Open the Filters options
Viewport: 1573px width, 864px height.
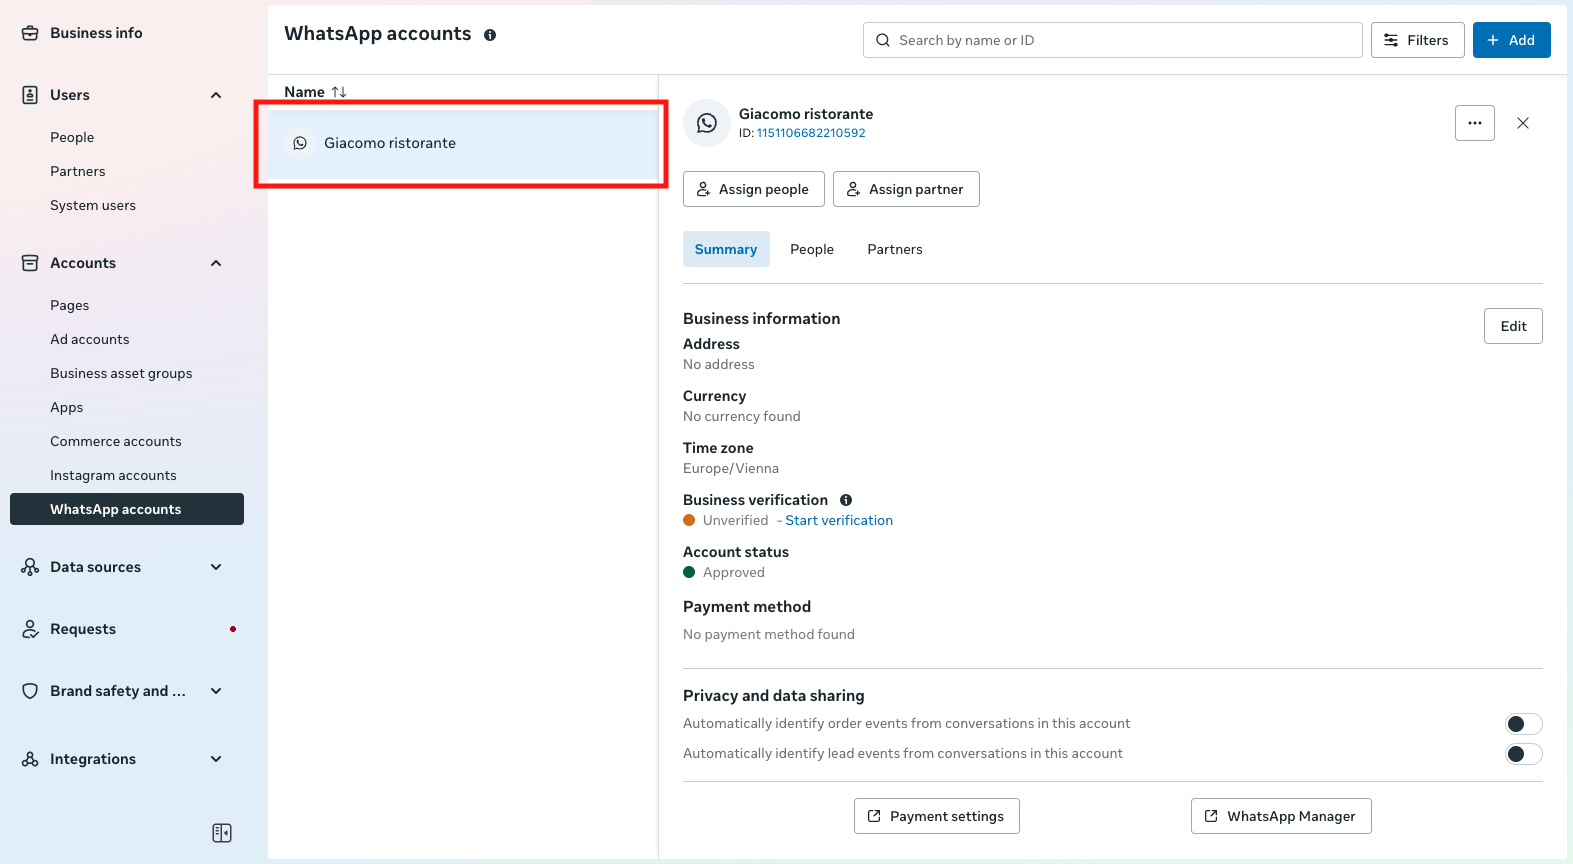(1418, 40)
